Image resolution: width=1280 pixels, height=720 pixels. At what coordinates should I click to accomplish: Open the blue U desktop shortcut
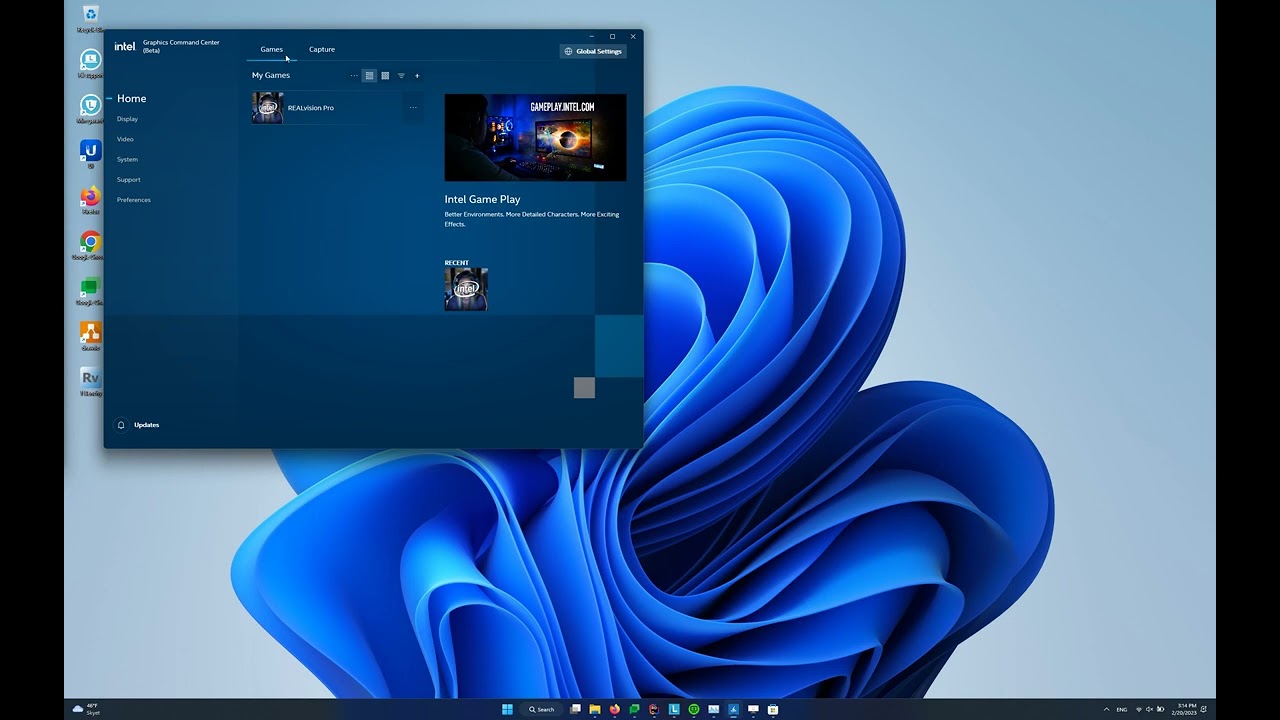91,153
